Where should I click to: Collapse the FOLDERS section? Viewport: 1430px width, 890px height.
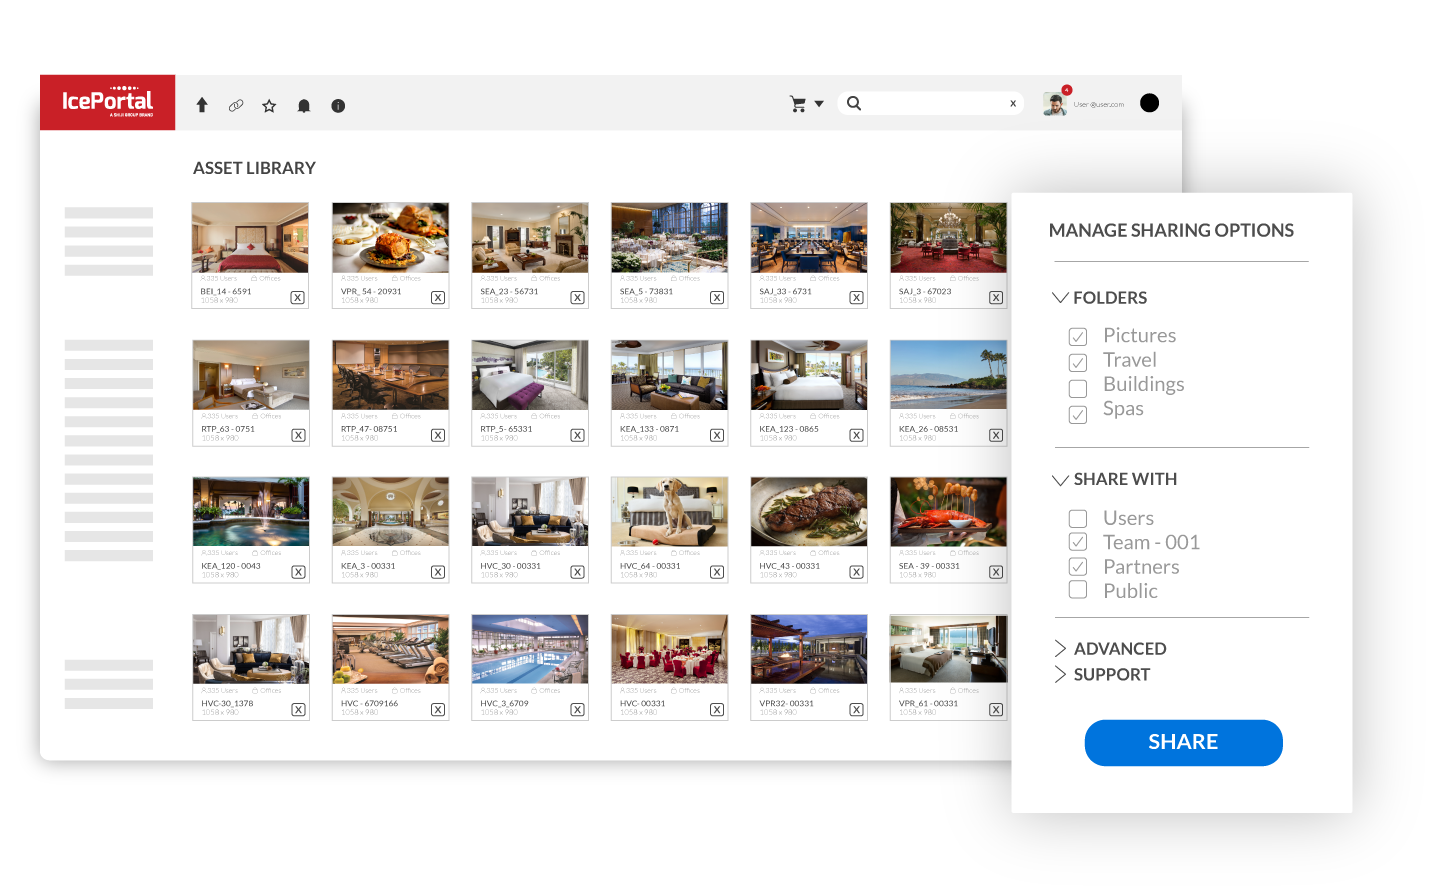(x=1061, y=298)
